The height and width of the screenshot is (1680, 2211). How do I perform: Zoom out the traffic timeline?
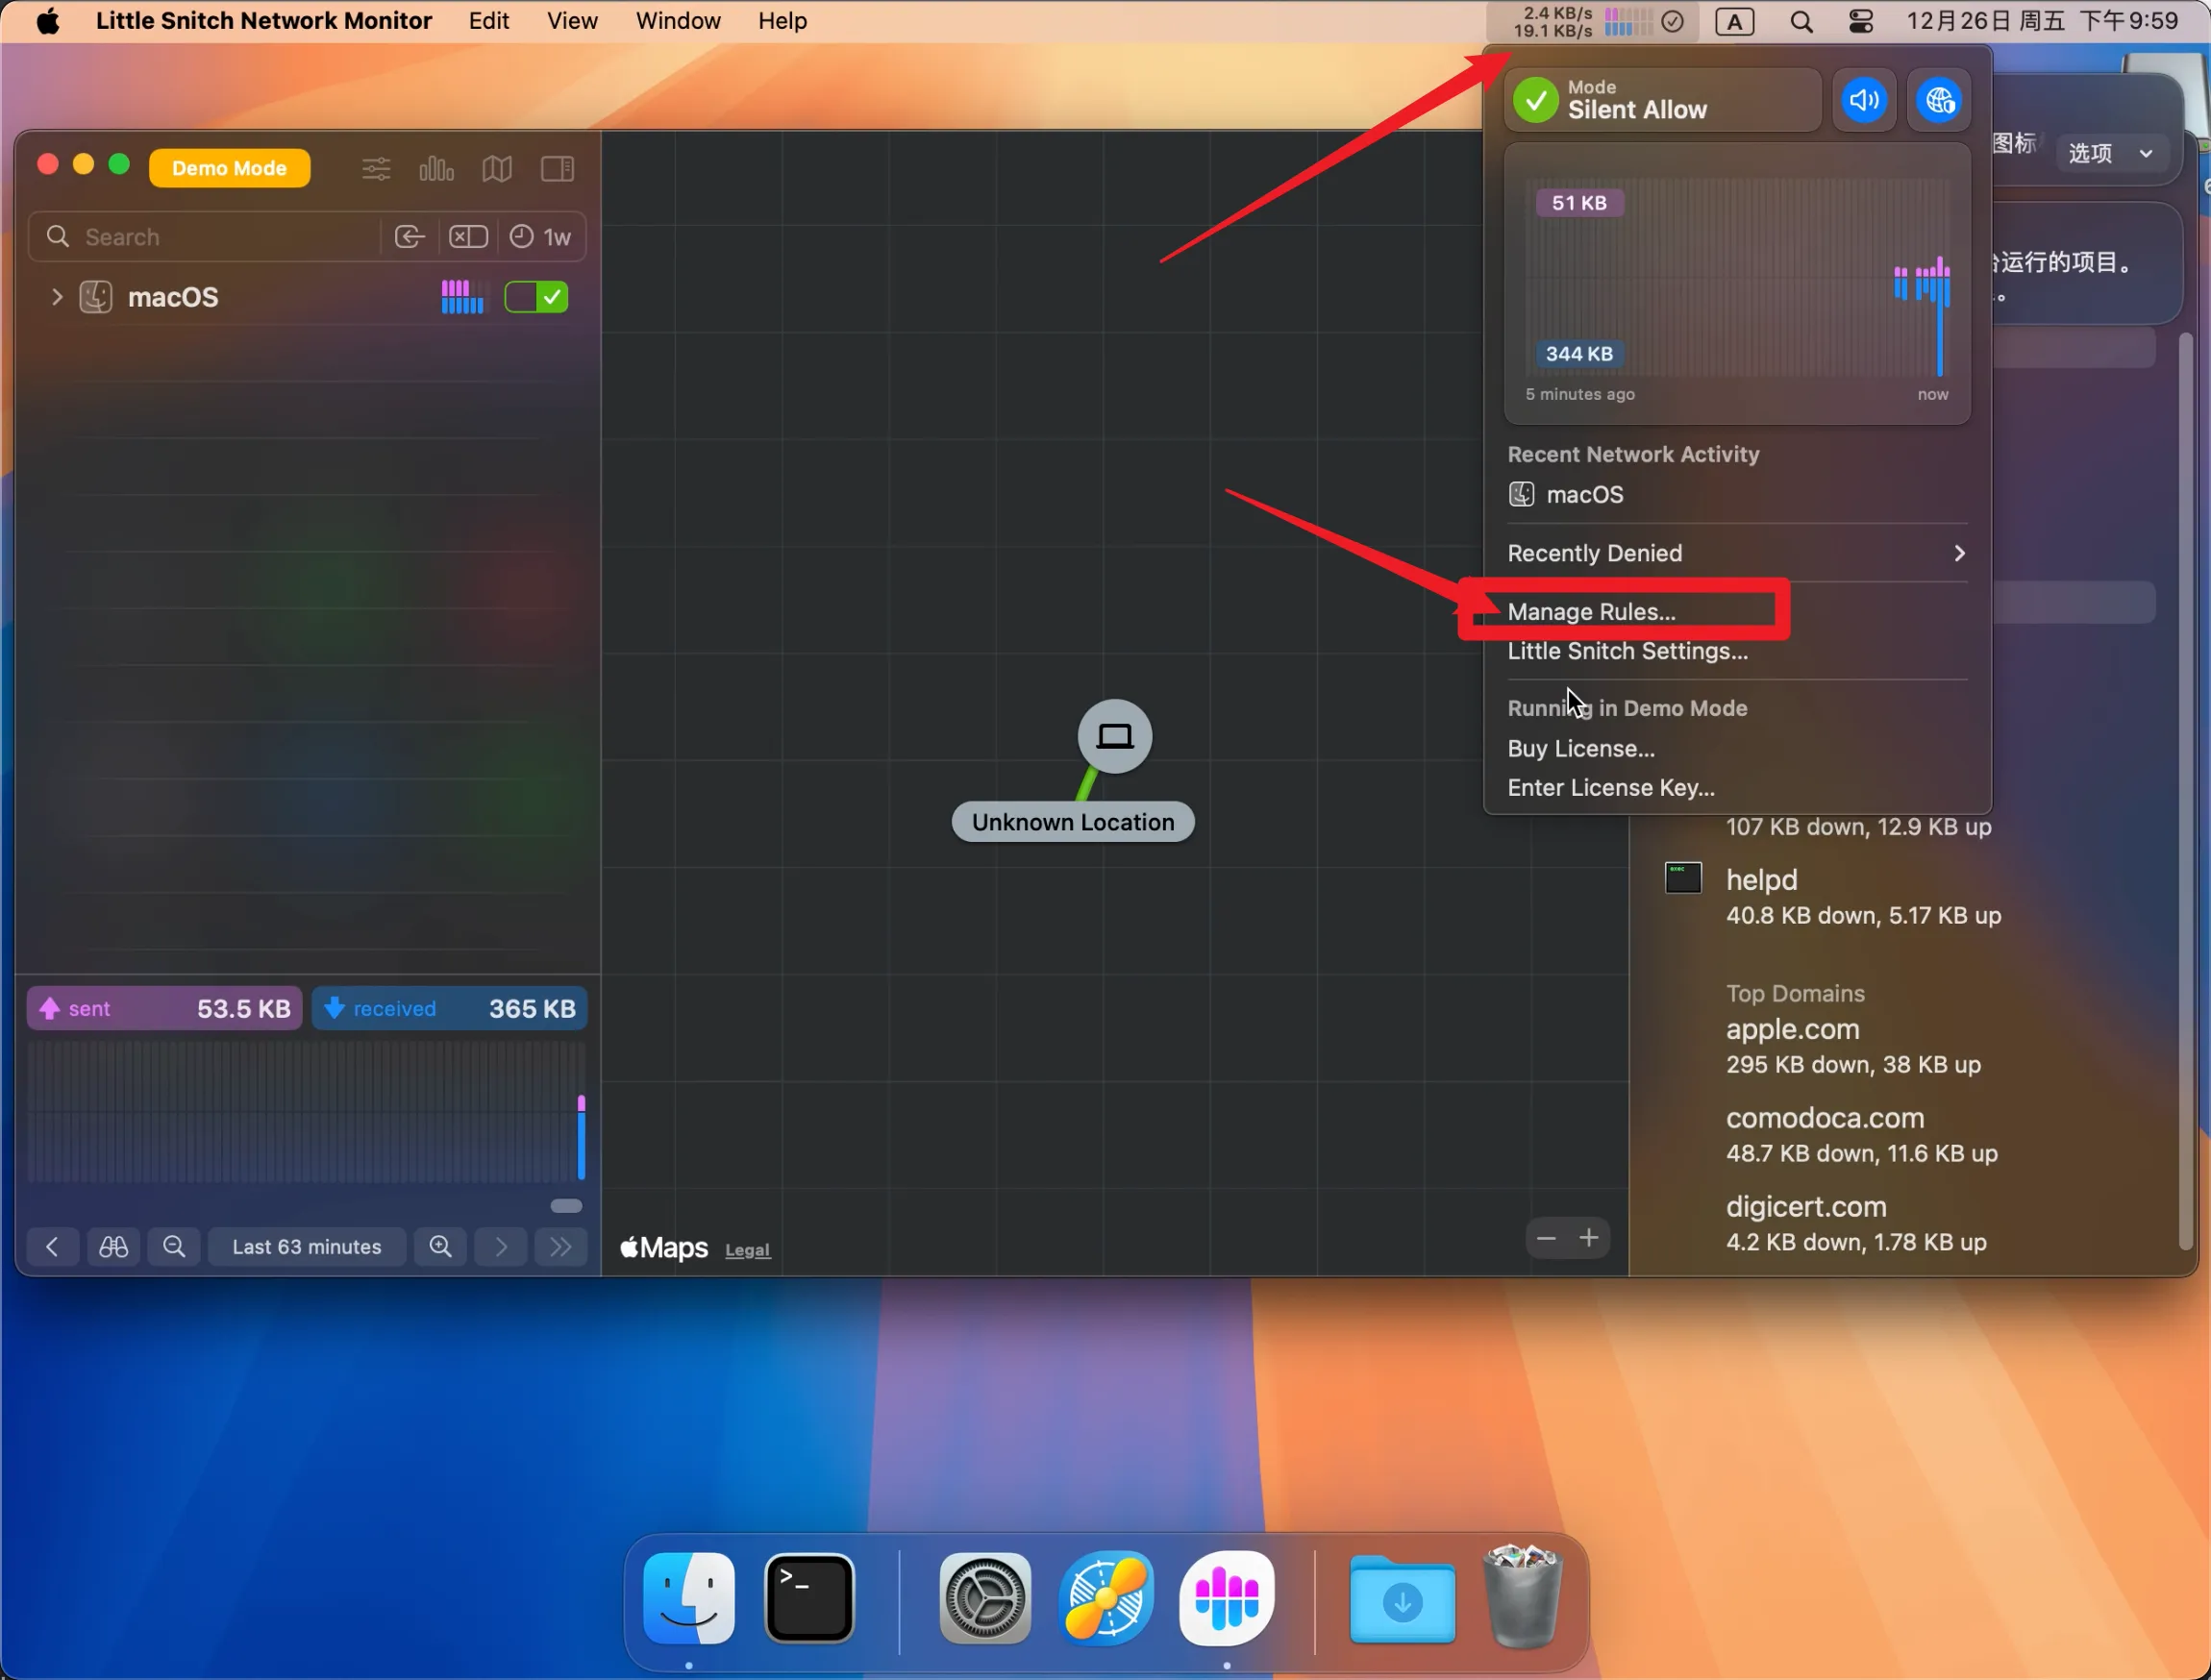[174, 1247]
